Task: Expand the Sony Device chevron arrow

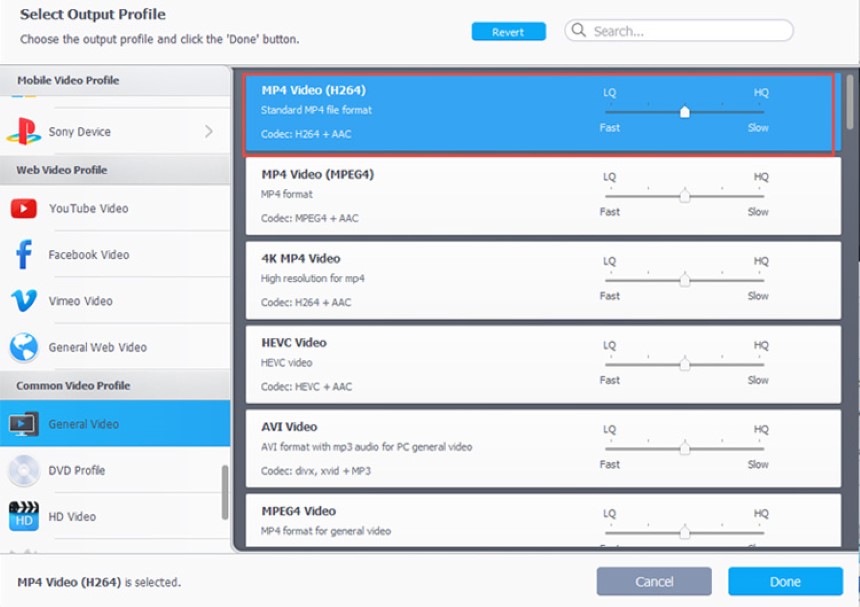Action: coord(208,132)
